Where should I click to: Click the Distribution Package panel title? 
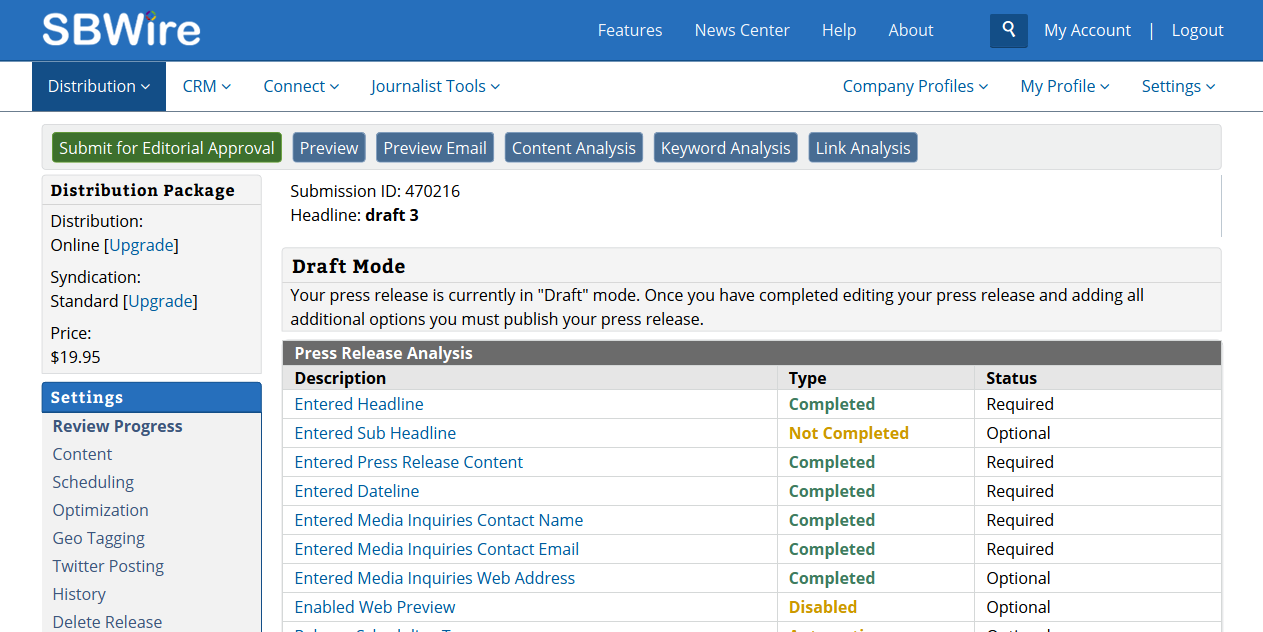(143, 190)
